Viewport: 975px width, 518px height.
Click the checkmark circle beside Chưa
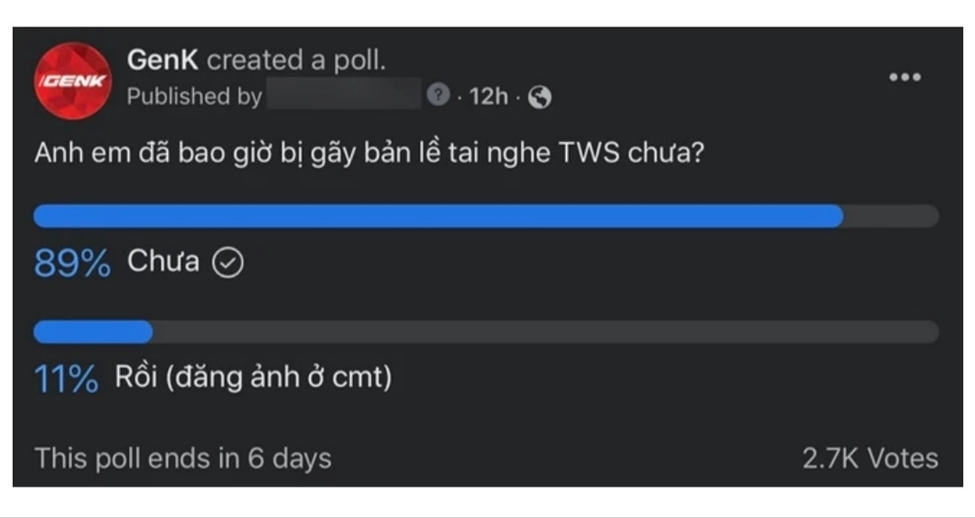tap(230, 263)
